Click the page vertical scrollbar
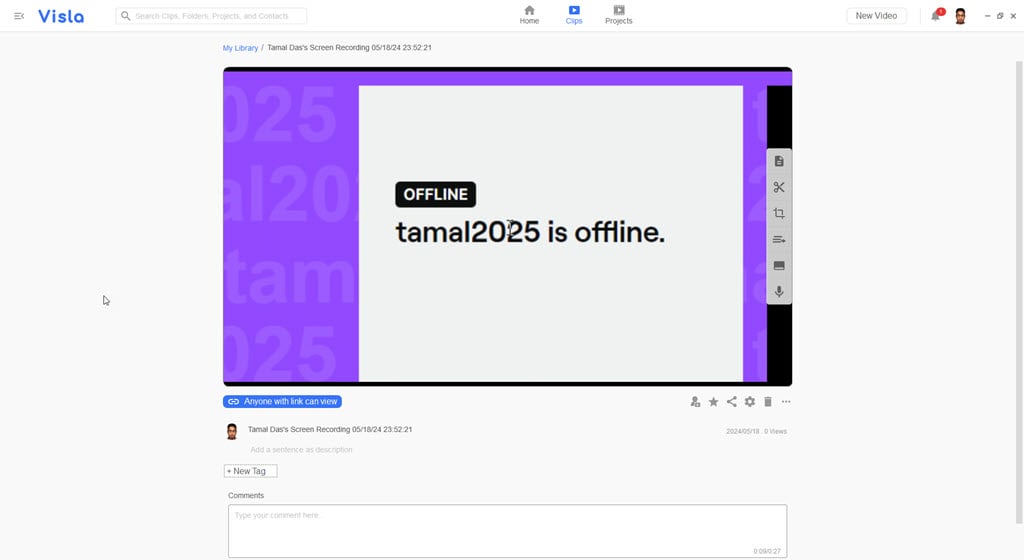 click(x=1019, y=292)
